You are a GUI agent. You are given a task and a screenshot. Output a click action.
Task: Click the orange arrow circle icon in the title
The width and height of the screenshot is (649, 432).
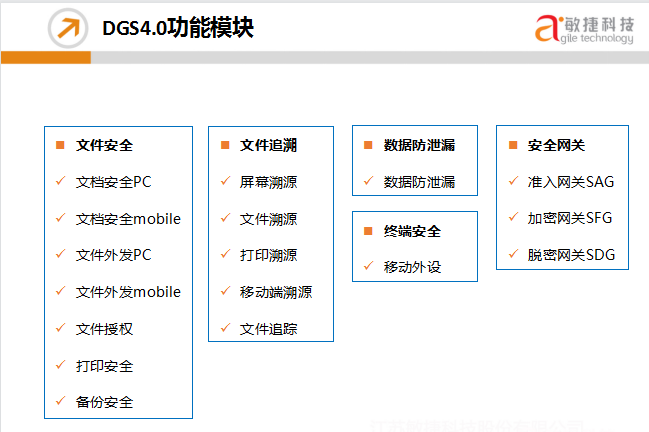point(66,29)
